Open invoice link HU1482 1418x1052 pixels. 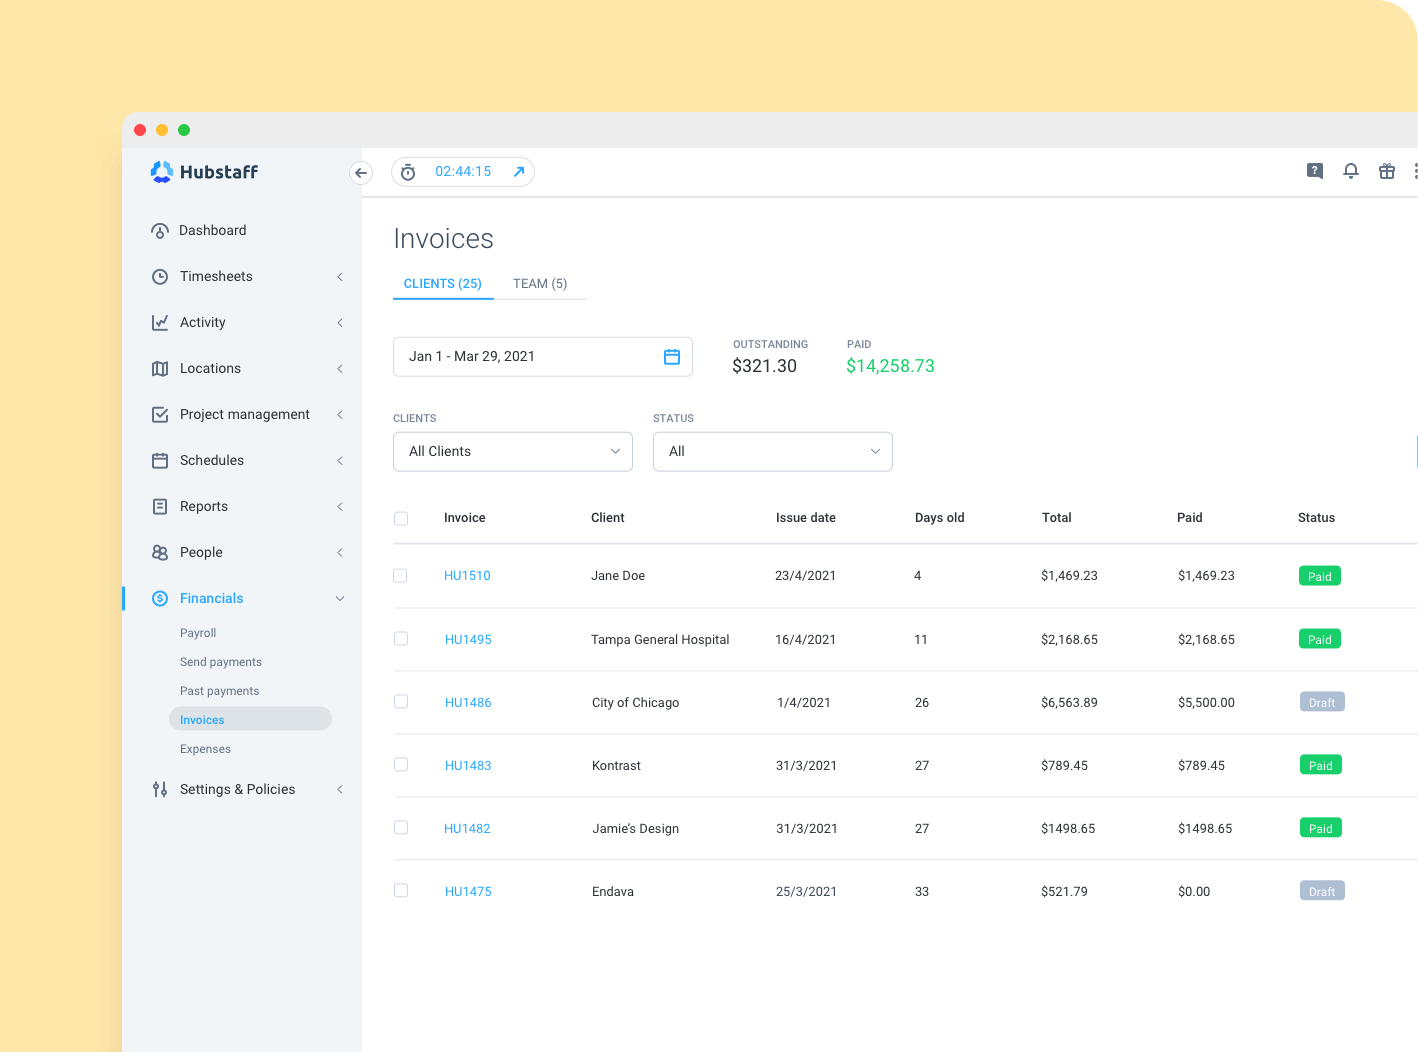point(467,829)
